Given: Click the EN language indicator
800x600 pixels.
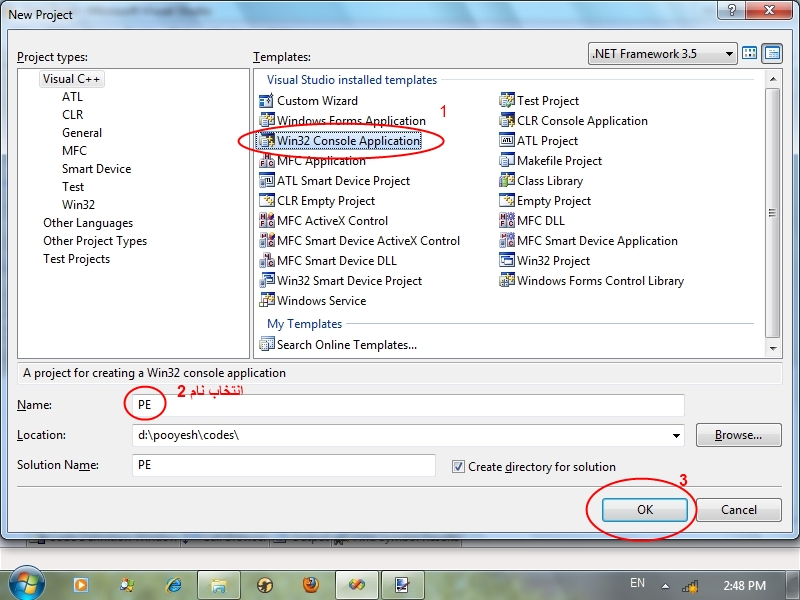Looking at the screenshot, I should point(637,583).
